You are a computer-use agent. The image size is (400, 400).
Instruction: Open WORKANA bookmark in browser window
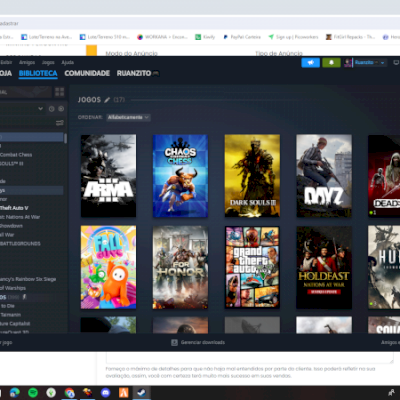click(x=162, y=37)
